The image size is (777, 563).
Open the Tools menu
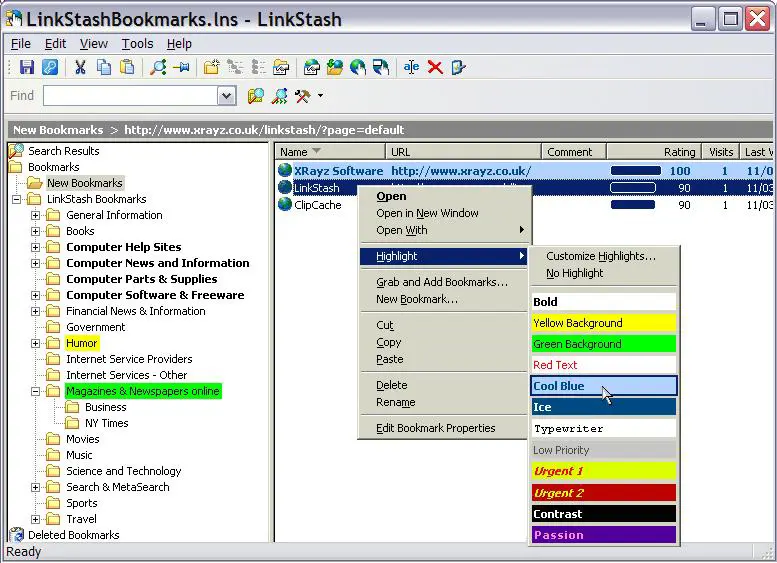click(137, 44)
